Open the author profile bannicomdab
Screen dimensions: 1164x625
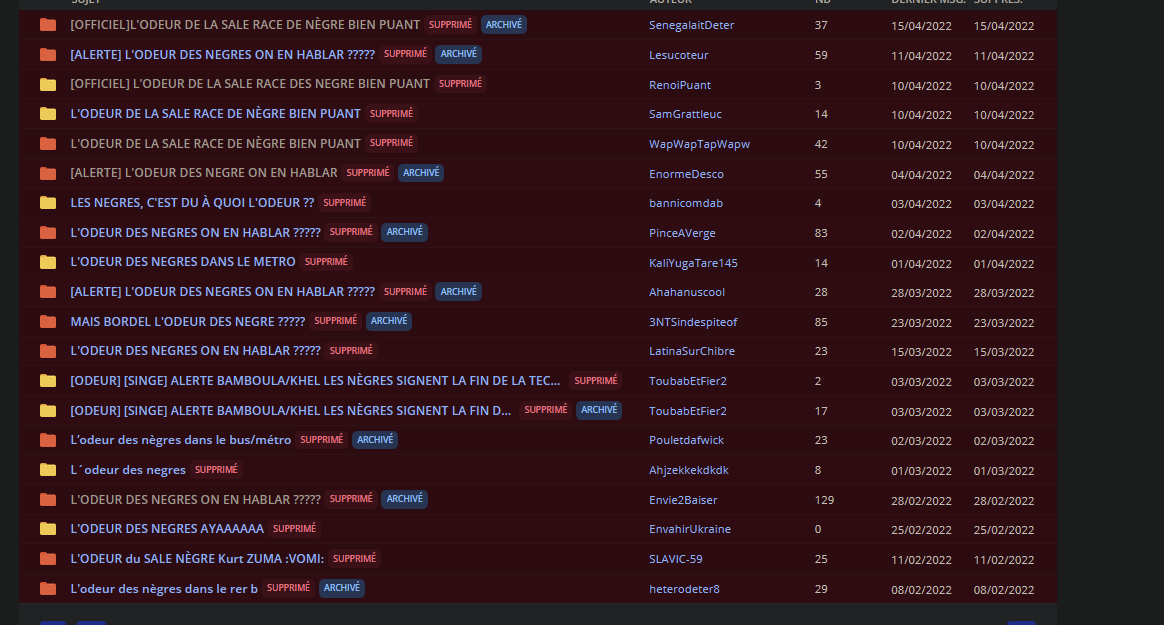(x=686, y=203)
